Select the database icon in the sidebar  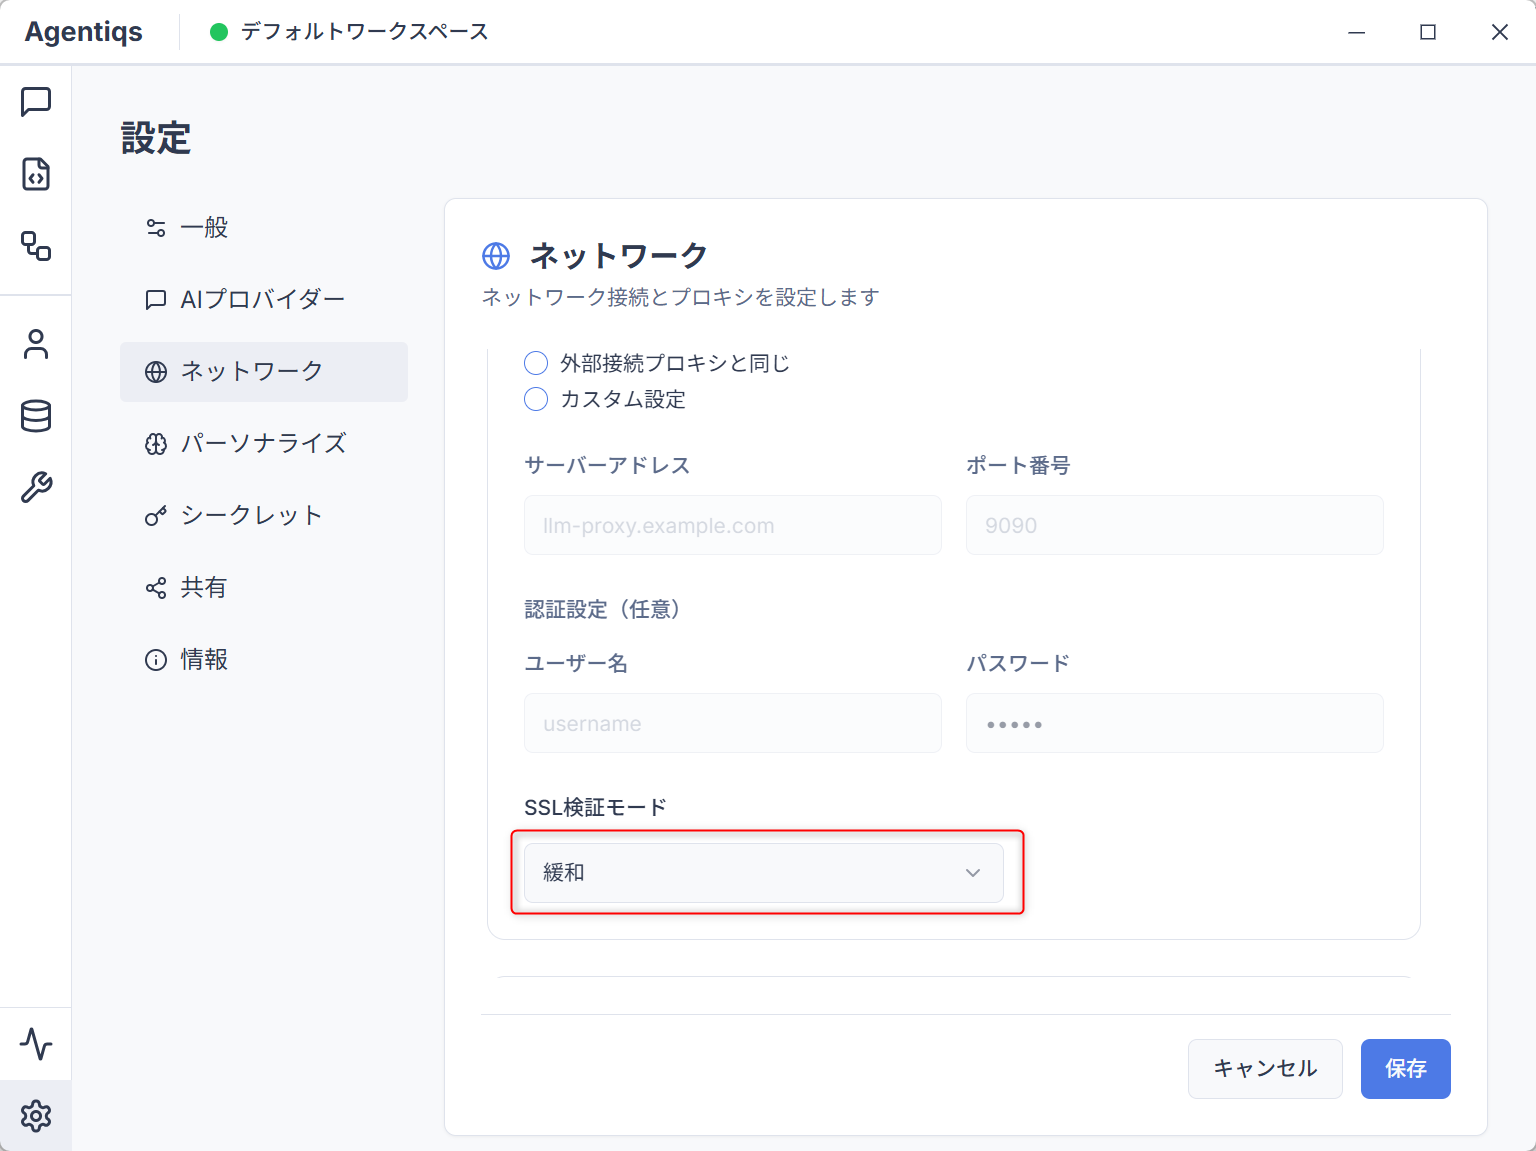coord(37,416)
